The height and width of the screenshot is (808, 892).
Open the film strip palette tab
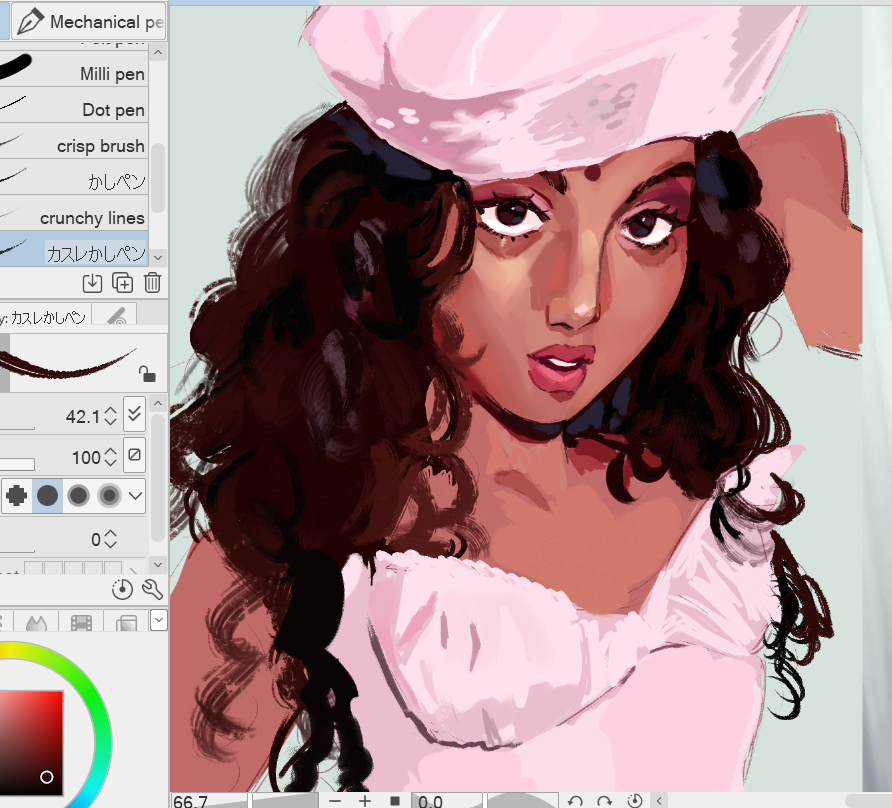coord(81,622)
